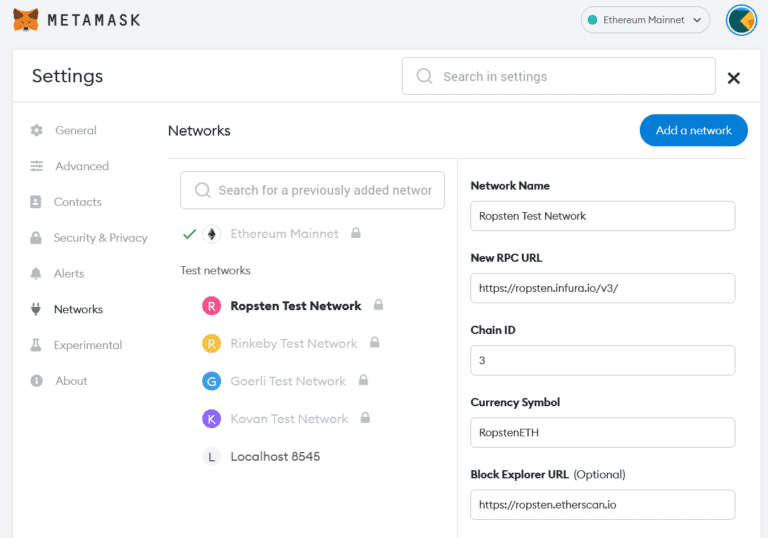Open Contacts settings

point(78,202)
